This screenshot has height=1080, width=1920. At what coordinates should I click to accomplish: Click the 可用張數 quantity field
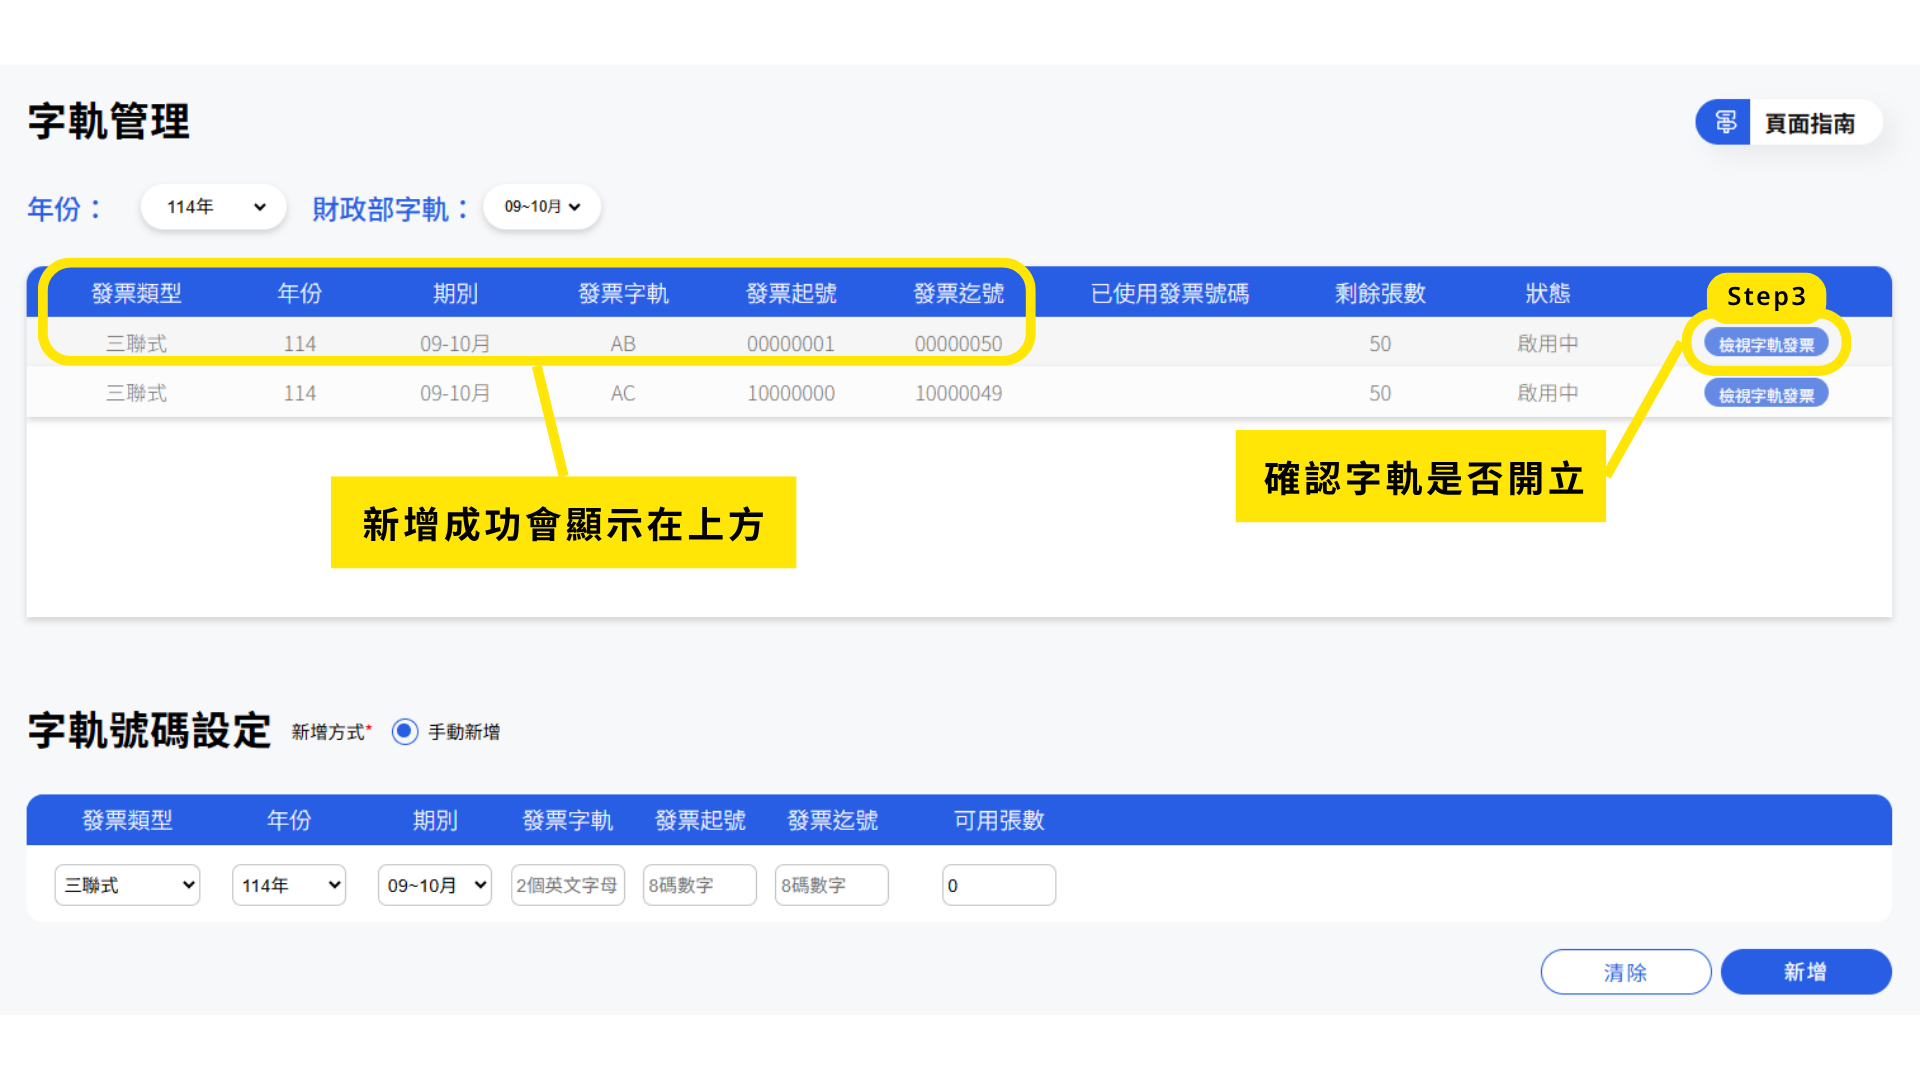[998, 885]
